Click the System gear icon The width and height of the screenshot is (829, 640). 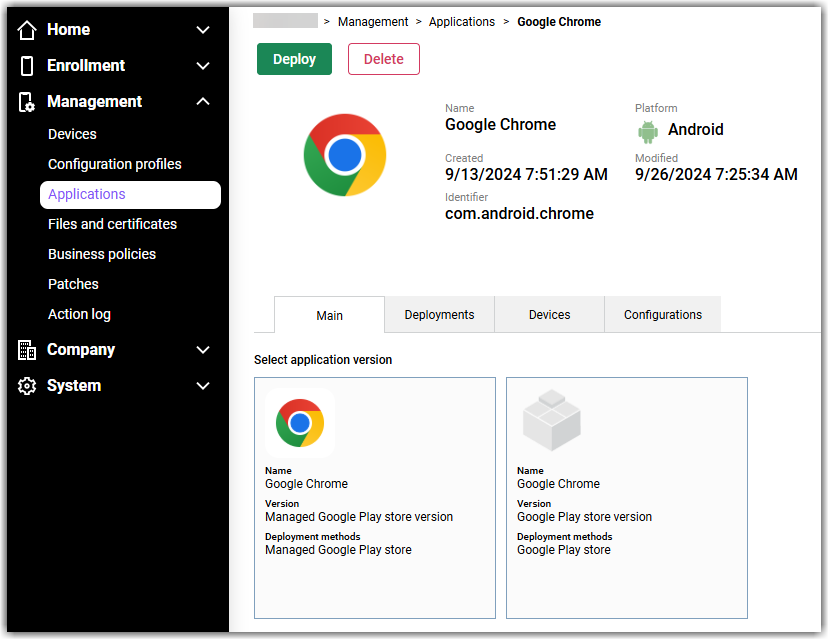[x=27, y=386]
